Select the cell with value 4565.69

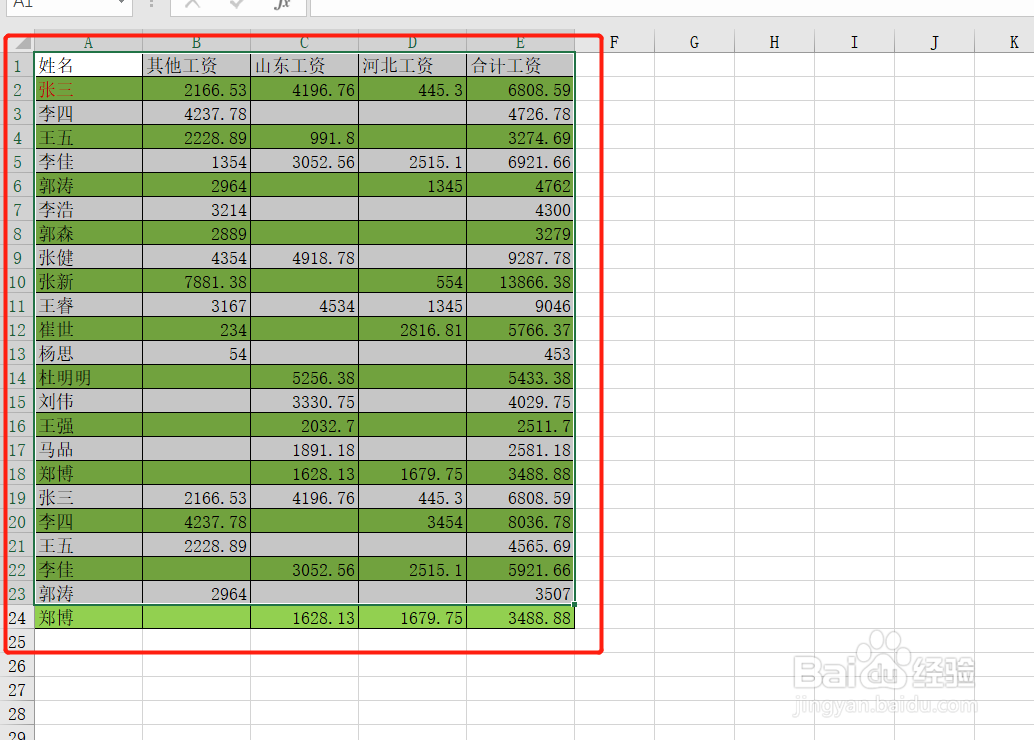point(520,546)
